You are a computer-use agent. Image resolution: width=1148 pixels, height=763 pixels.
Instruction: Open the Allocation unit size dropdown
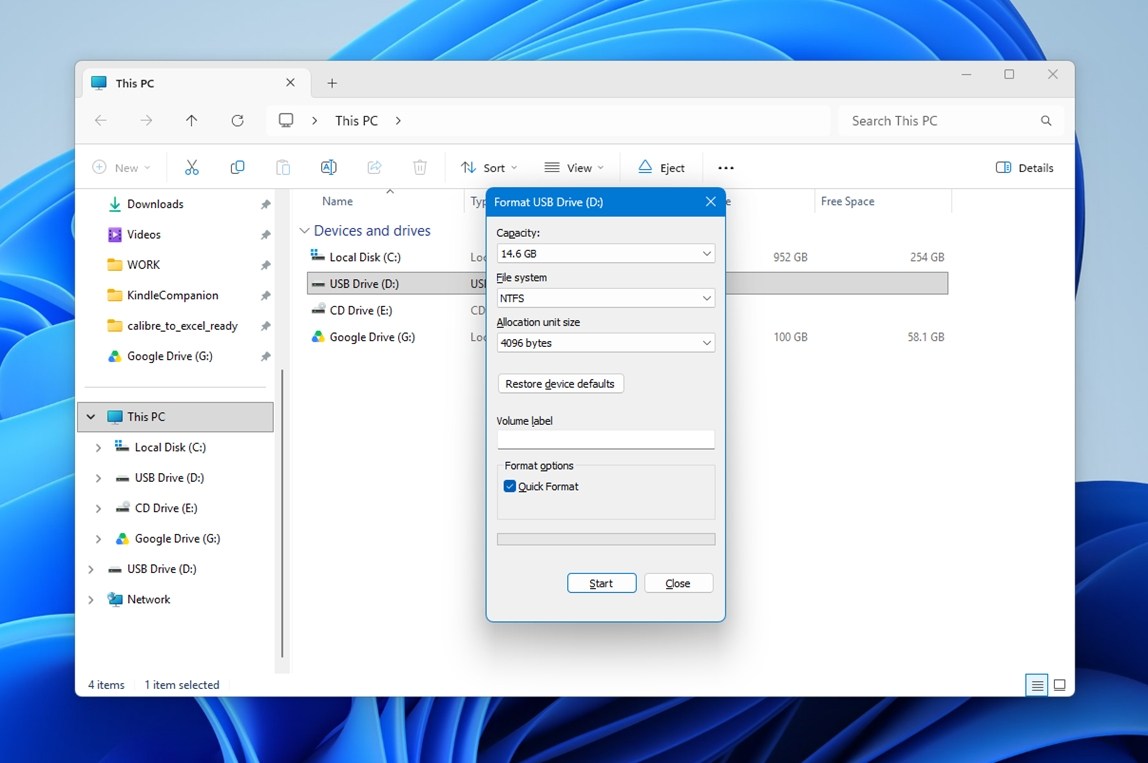point(605,343)
